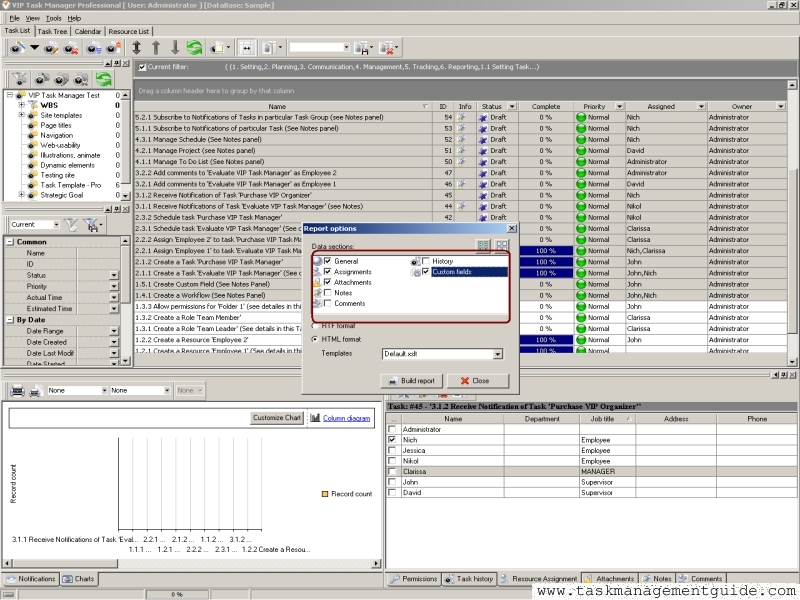Click task icon with orange arrow in toolbar
This screenshot has height=600, width=800.
(x=114, y=48)
